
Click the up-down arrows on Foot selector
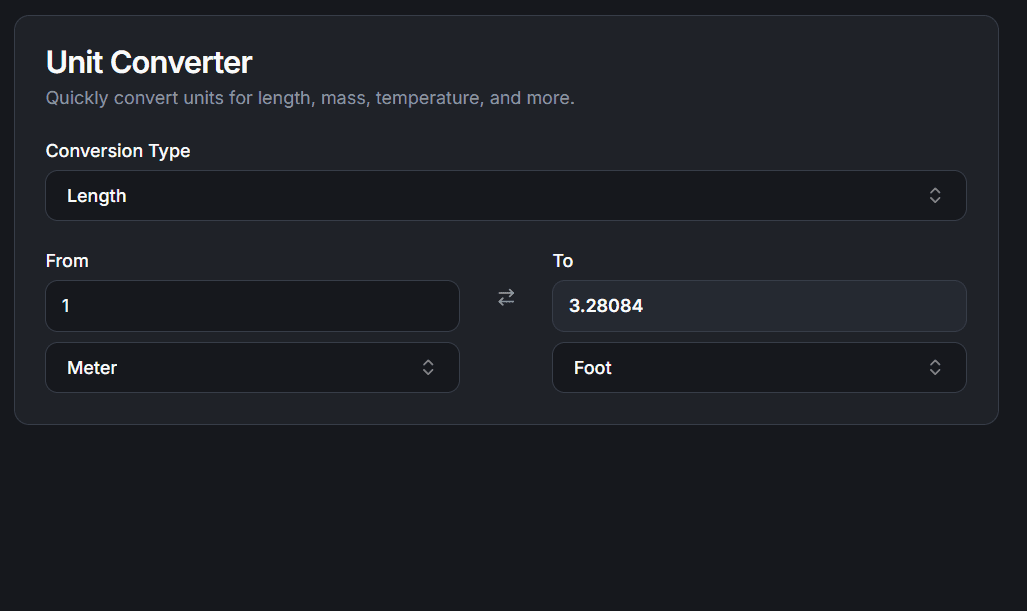tap(935, 368)
